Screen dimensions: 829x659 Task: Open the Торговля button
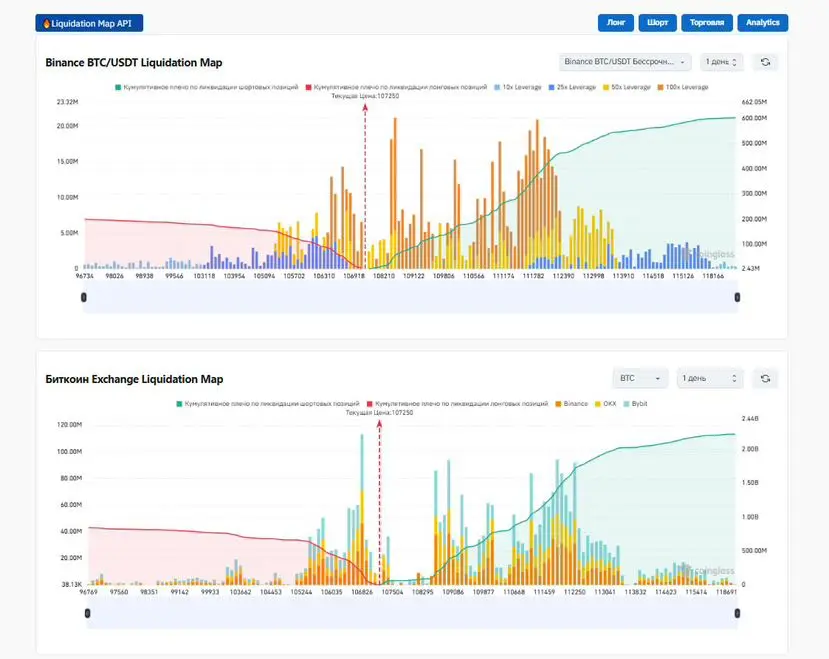pos(707,23)
